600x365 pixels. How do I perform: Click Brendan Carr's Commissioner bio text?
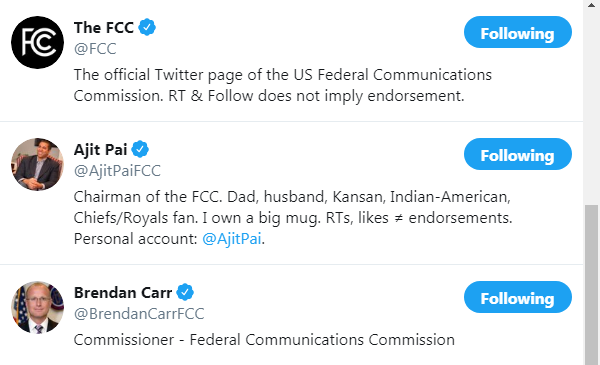264,340
